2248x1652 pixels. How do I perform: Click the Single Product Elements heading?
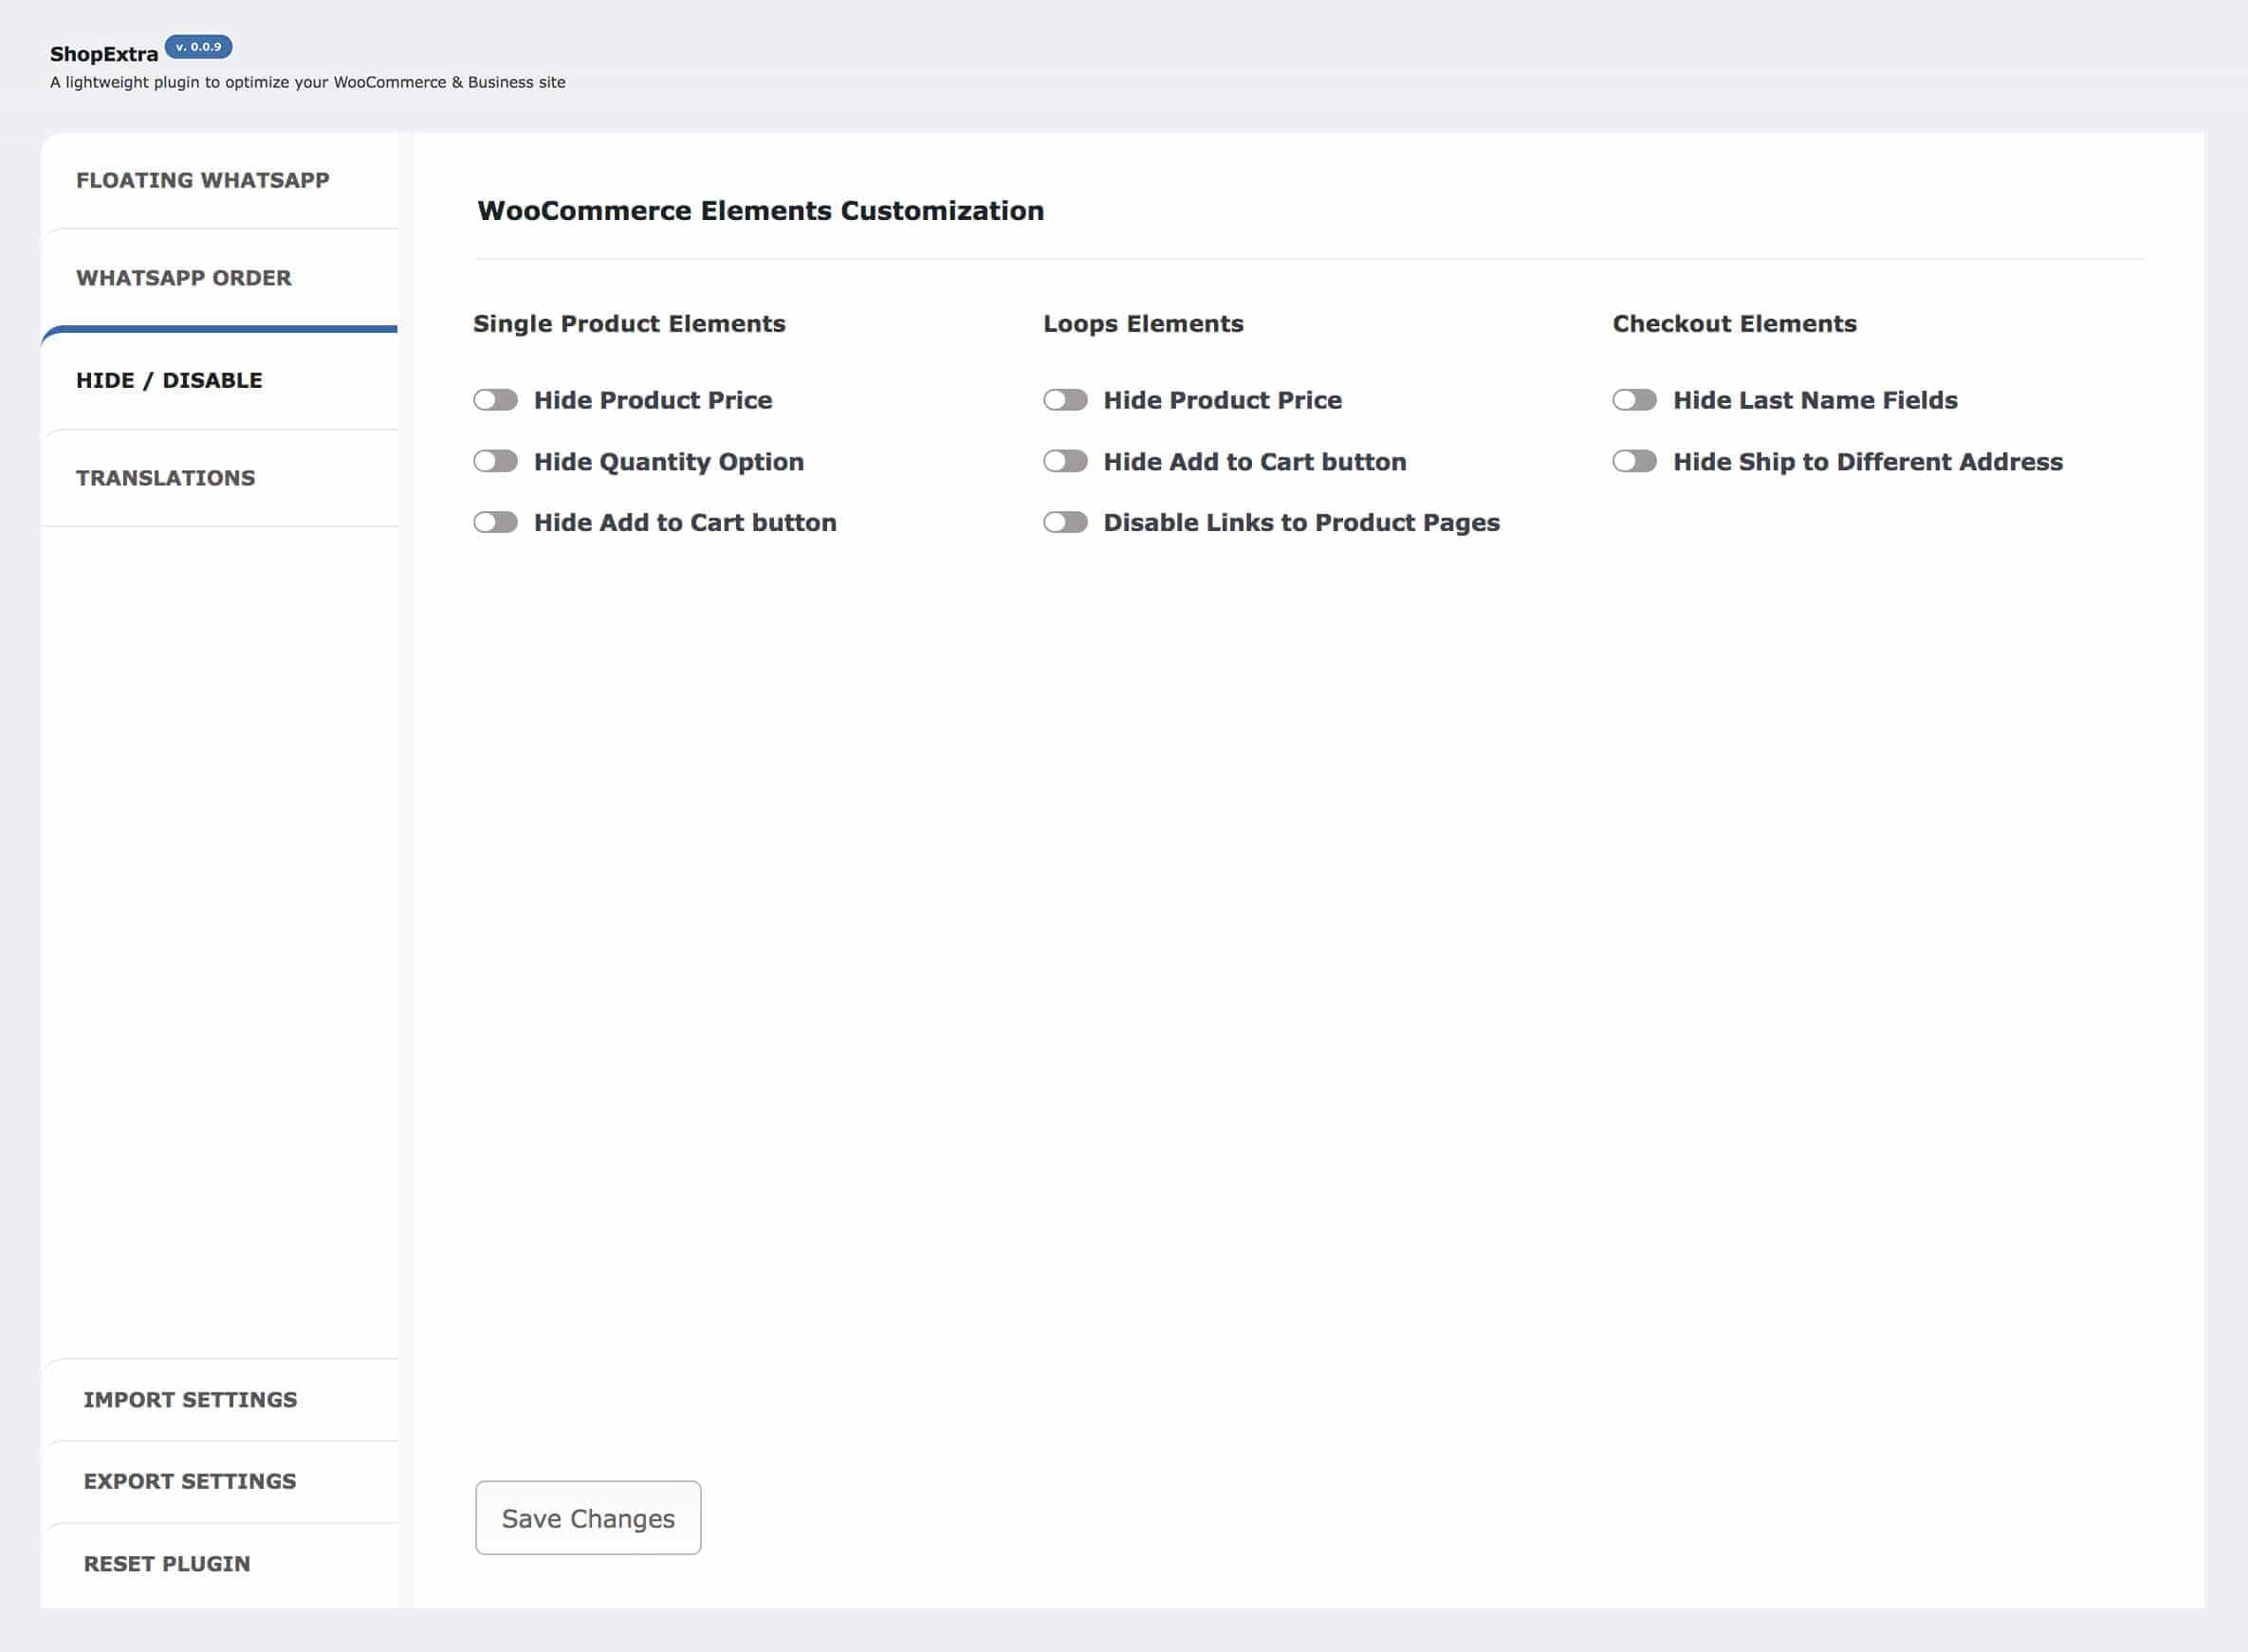(629, 324)
